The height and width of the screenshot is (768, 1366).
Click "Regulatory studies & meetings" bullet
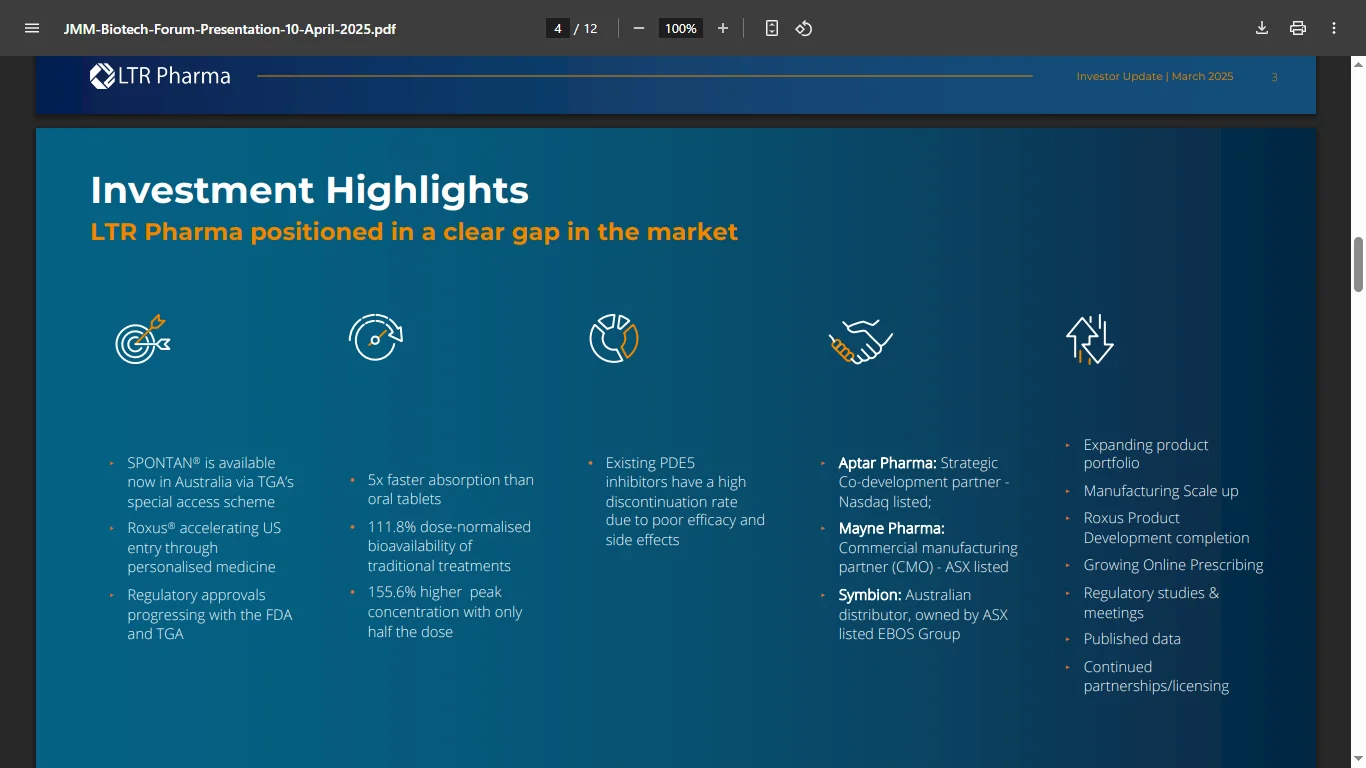tap(1151, 602)
